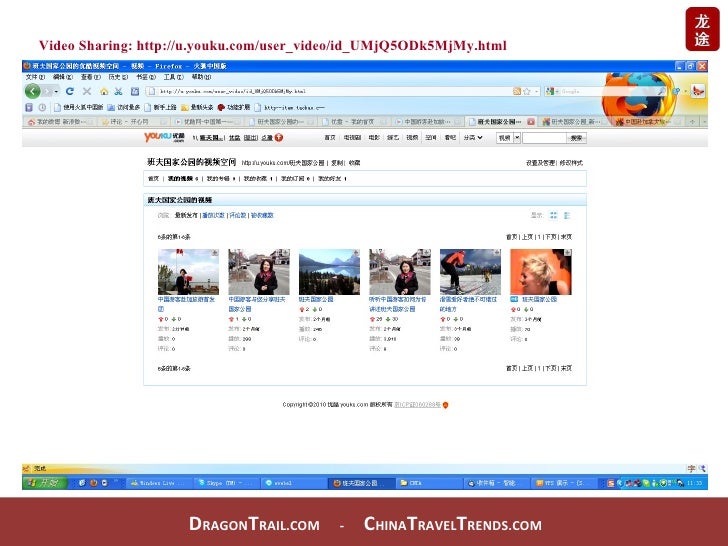Image resolution: width=728 pixels, height=546 pixels.
Task: Add lake thumbnail video to playlist plus icon
Action: coord(356,253)
